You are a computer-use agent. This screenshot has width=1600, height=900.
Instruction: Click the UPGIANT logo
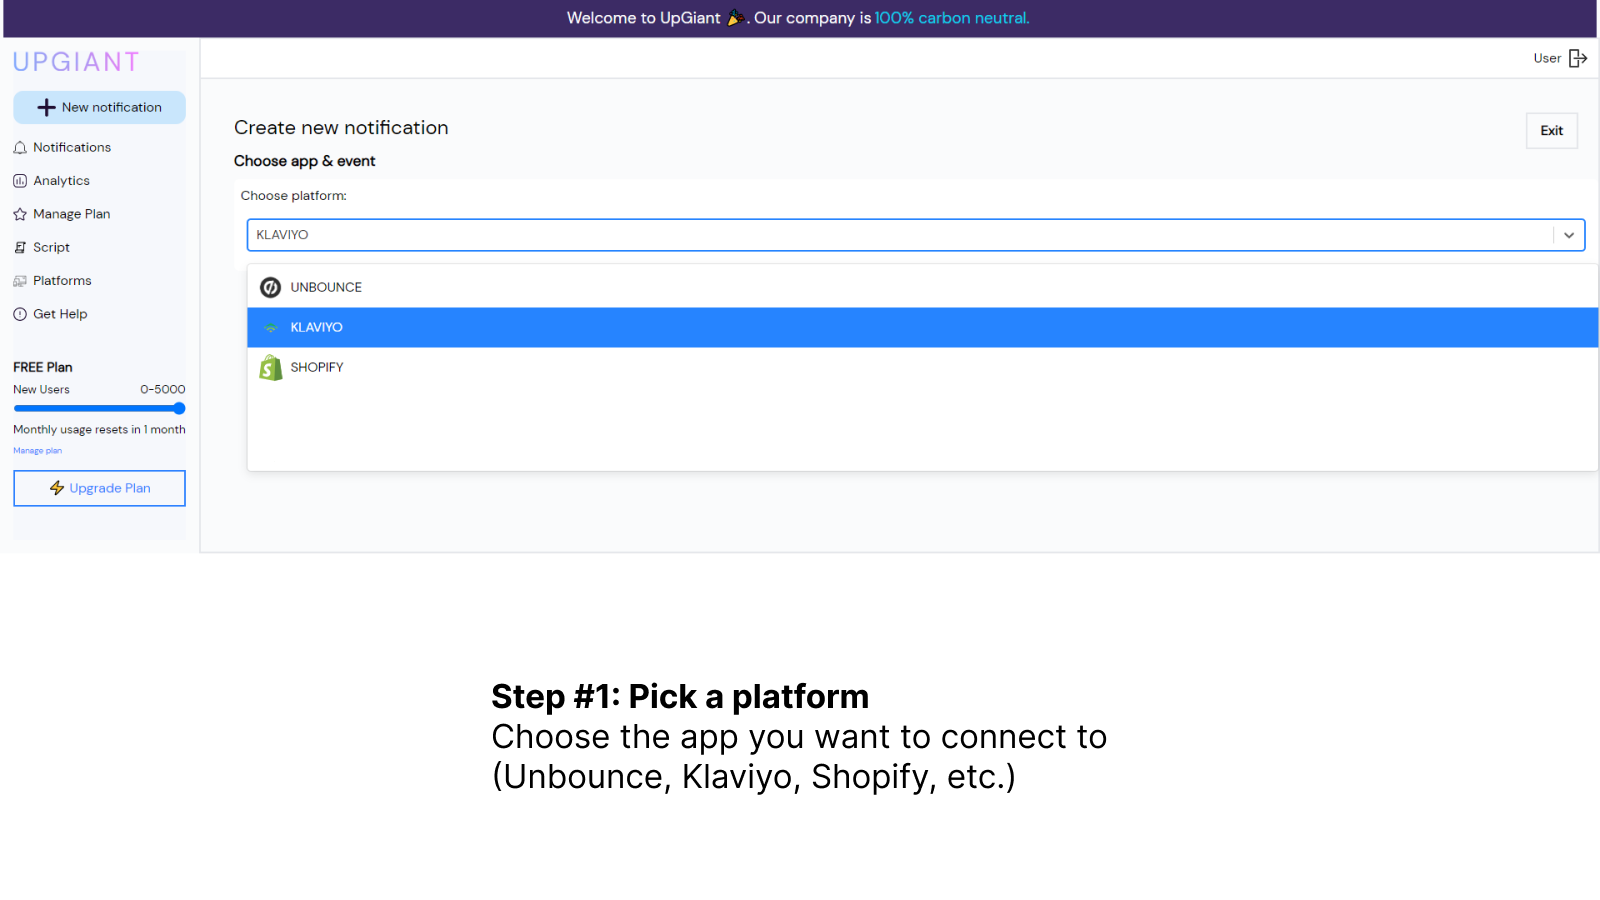tap(76, 62)
